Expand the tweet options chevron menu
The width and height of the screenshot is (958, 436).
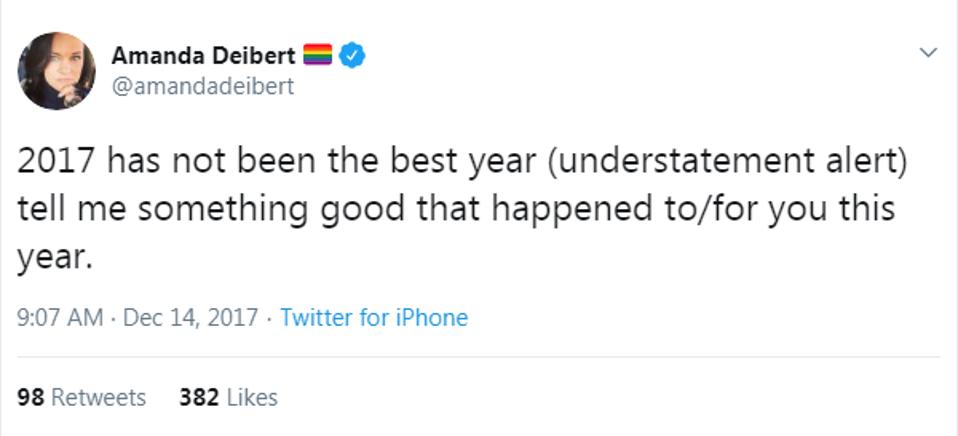pos(928,53)
